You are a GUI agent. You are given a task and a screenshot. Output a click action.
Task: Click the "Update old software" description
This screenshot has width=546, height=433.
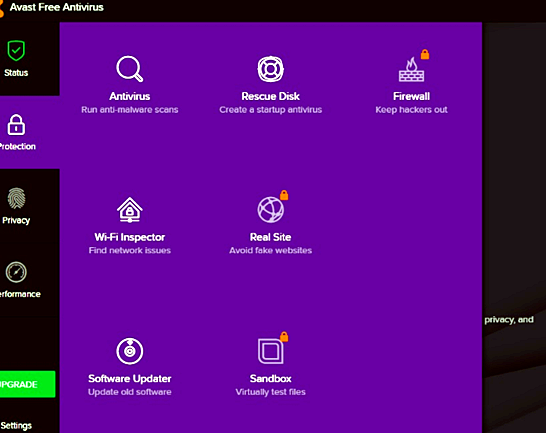point(130,392)
